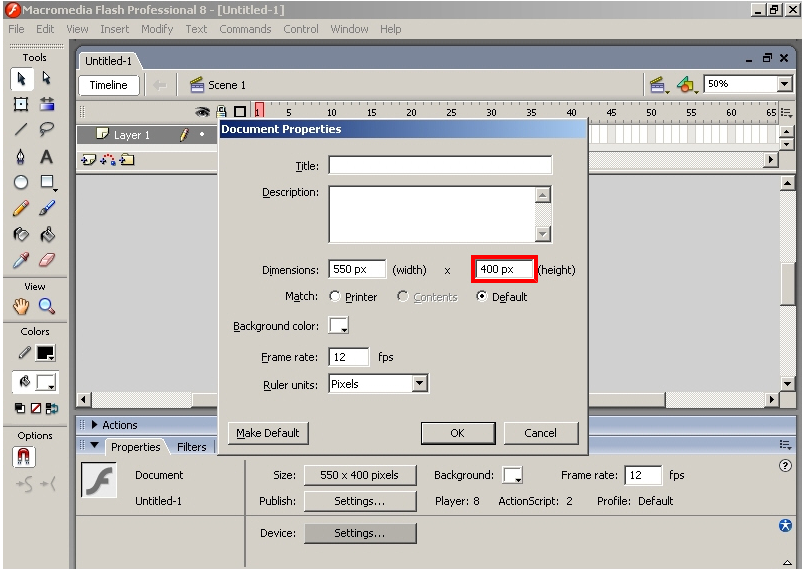Screen dimensions: 802x569
Task: Click Cancel in Document Properties
Action: pos(541,433)
